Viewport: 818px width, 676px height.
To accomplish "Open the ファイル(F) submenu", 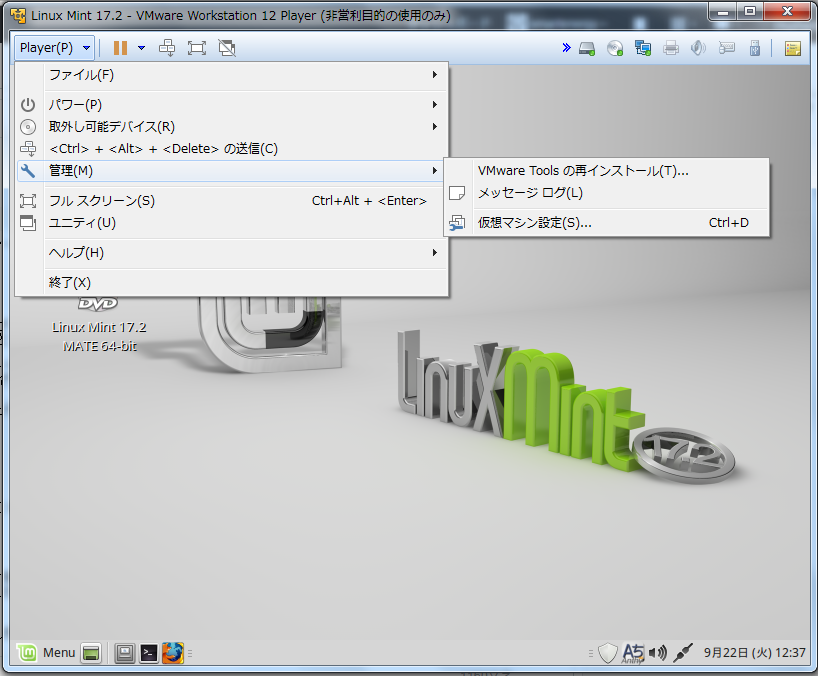I will tap(232, 75).
